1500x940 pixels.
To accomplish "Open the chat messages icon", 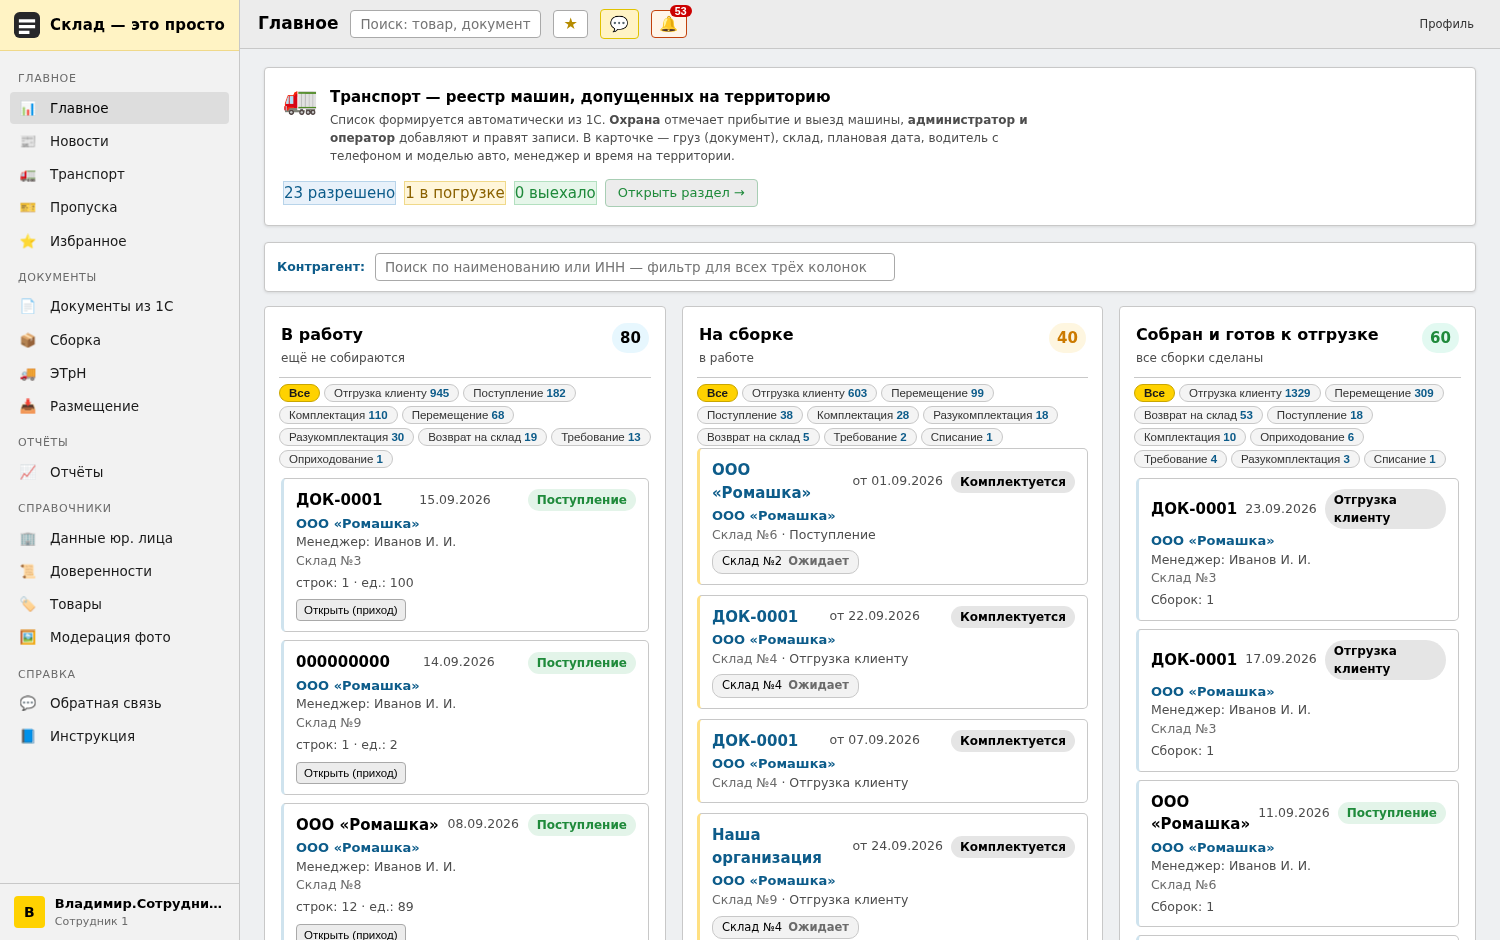I will click(x=619, y=24).
